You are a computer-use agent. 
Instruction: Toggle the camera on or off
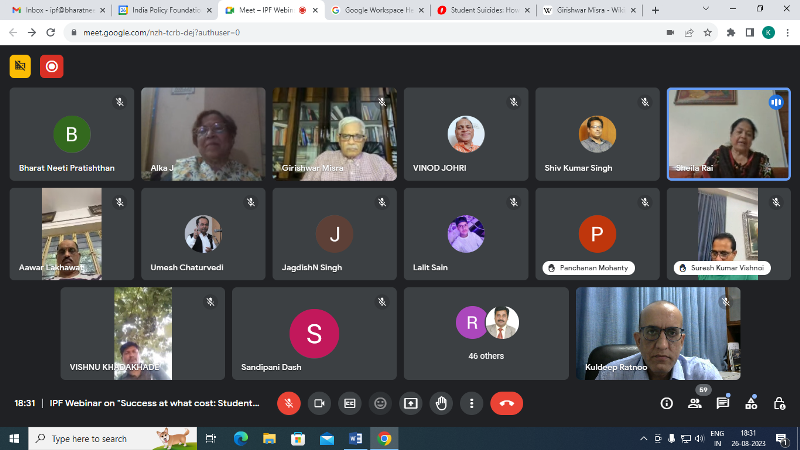tap(319, 403)
